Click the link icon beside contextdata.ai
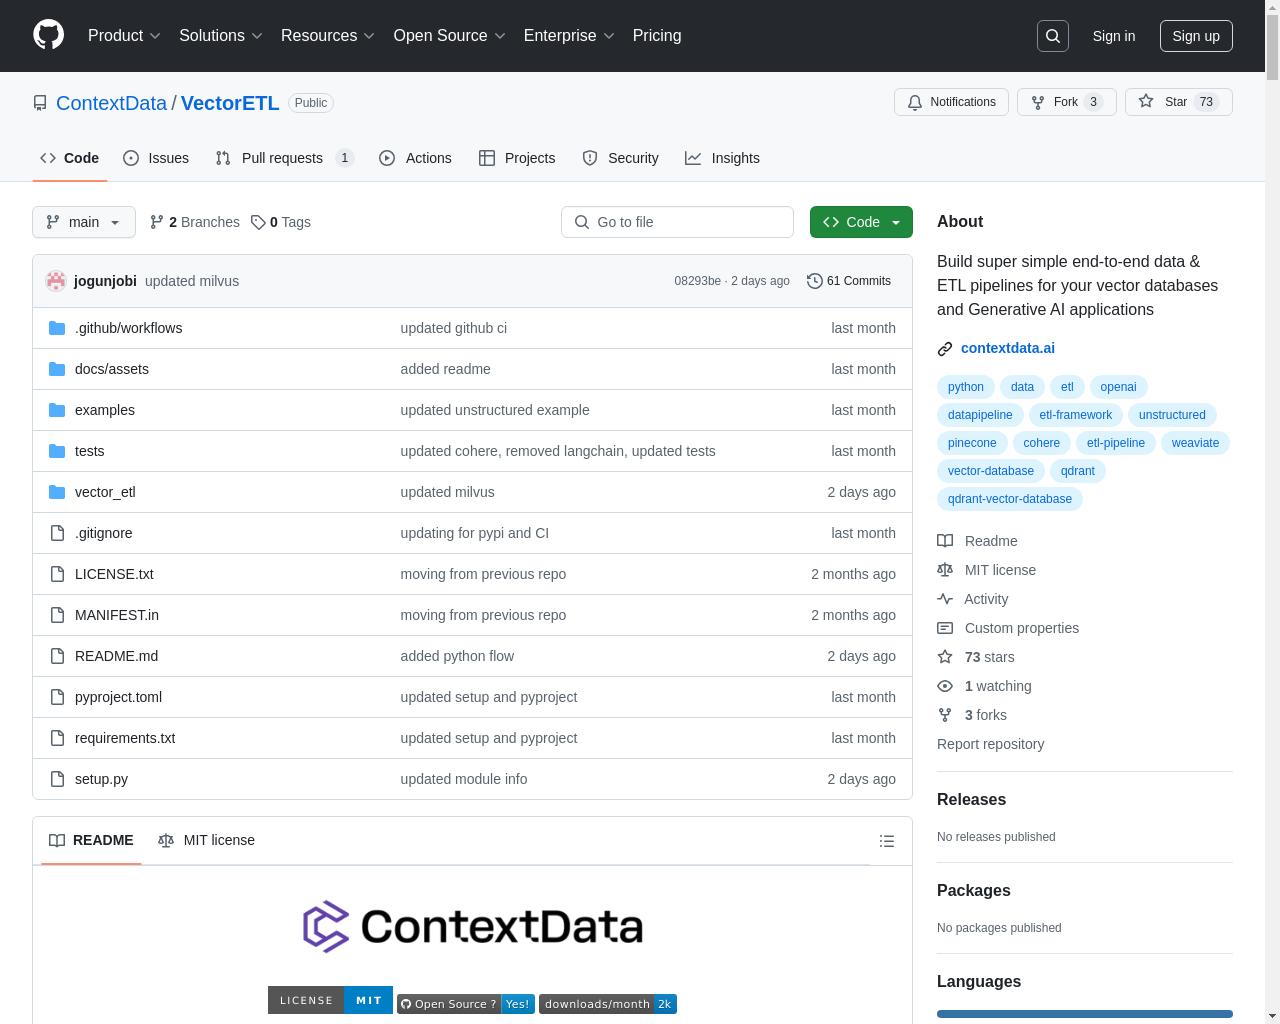Image resolution: width=1280 pixels, height=1024 pixels. pos(945,348)
